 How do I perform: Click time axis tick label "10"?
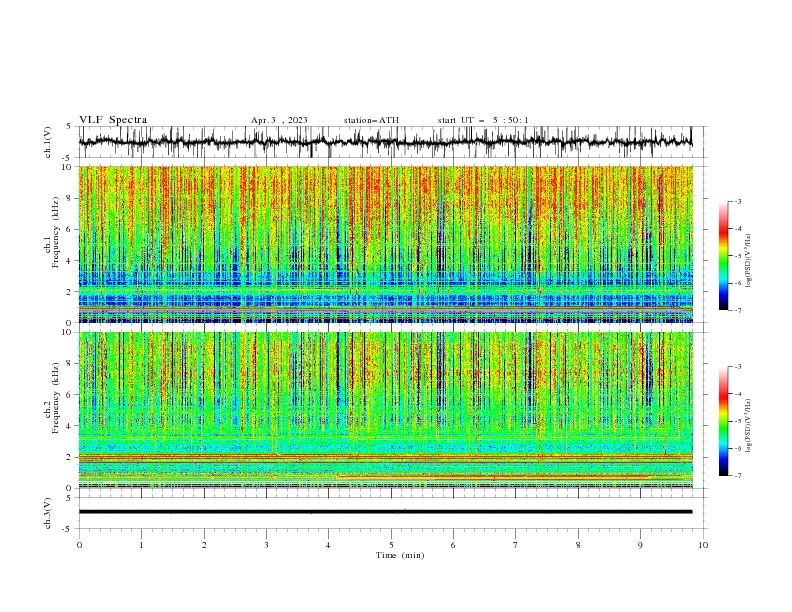(x=703, y=545)
